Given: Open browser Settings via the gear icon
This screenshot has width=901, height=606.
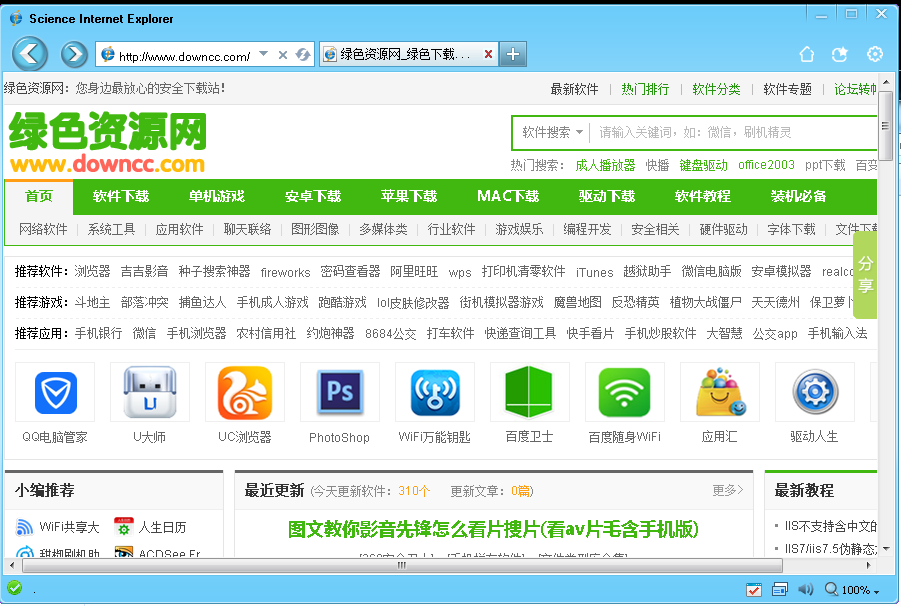Looking at the screenshot, I should pos(875,54).
